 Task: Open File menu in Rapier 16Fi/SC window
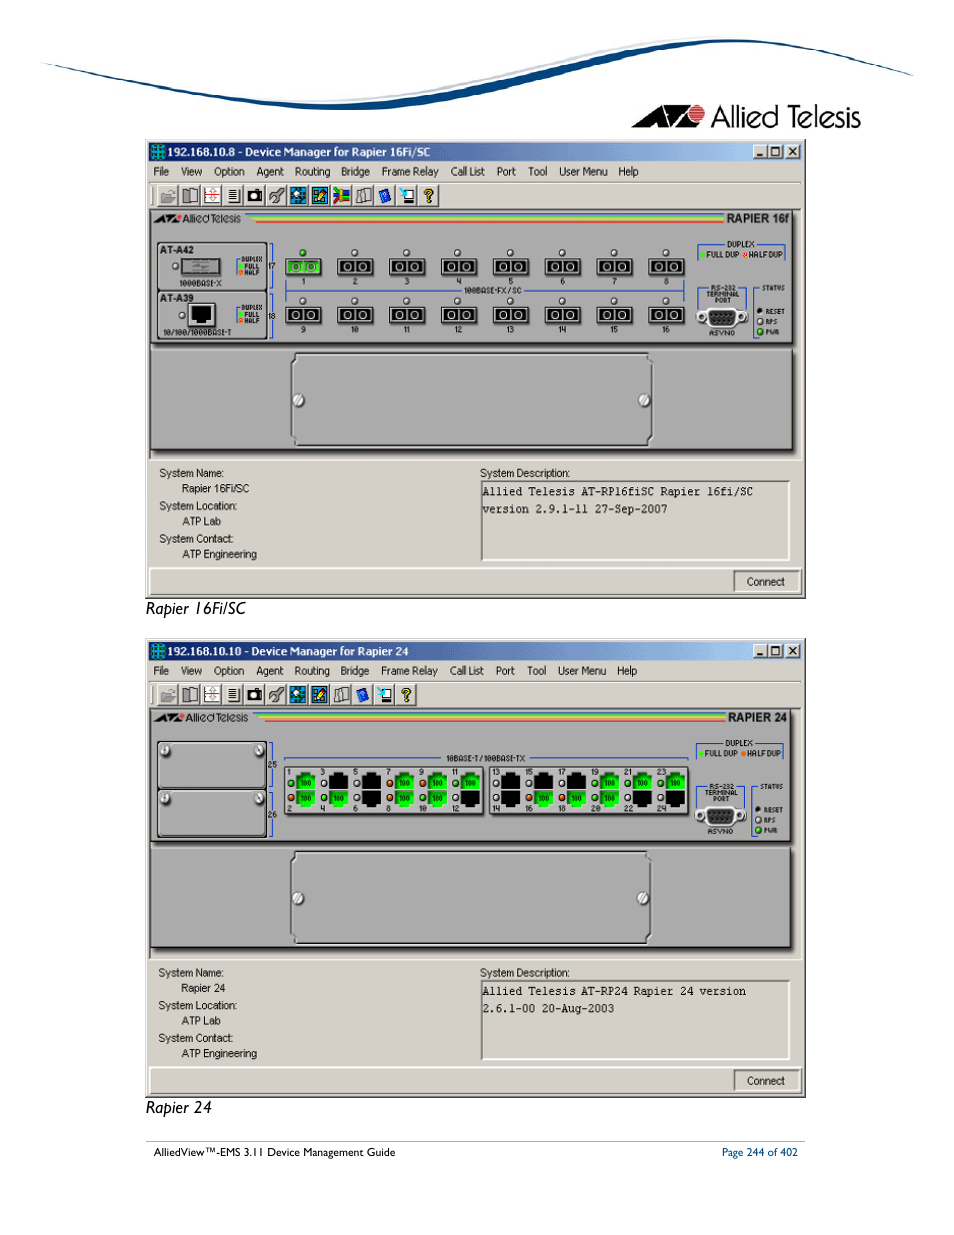pyautogui.click(x=161, y=172)
